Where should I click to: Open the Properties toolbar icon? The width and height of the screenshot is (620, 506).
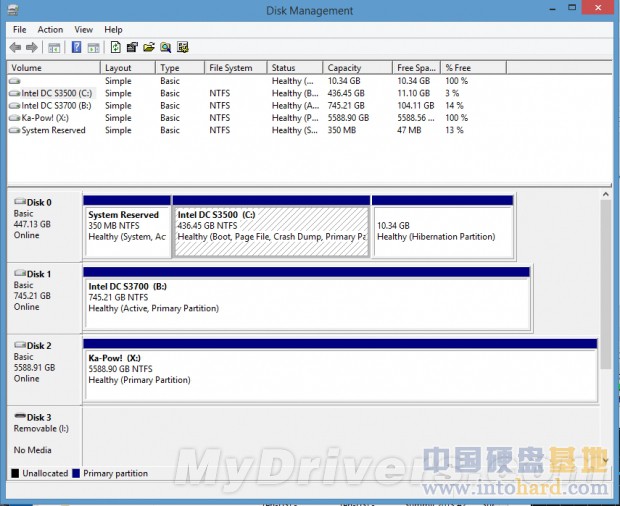click(132, 47)
